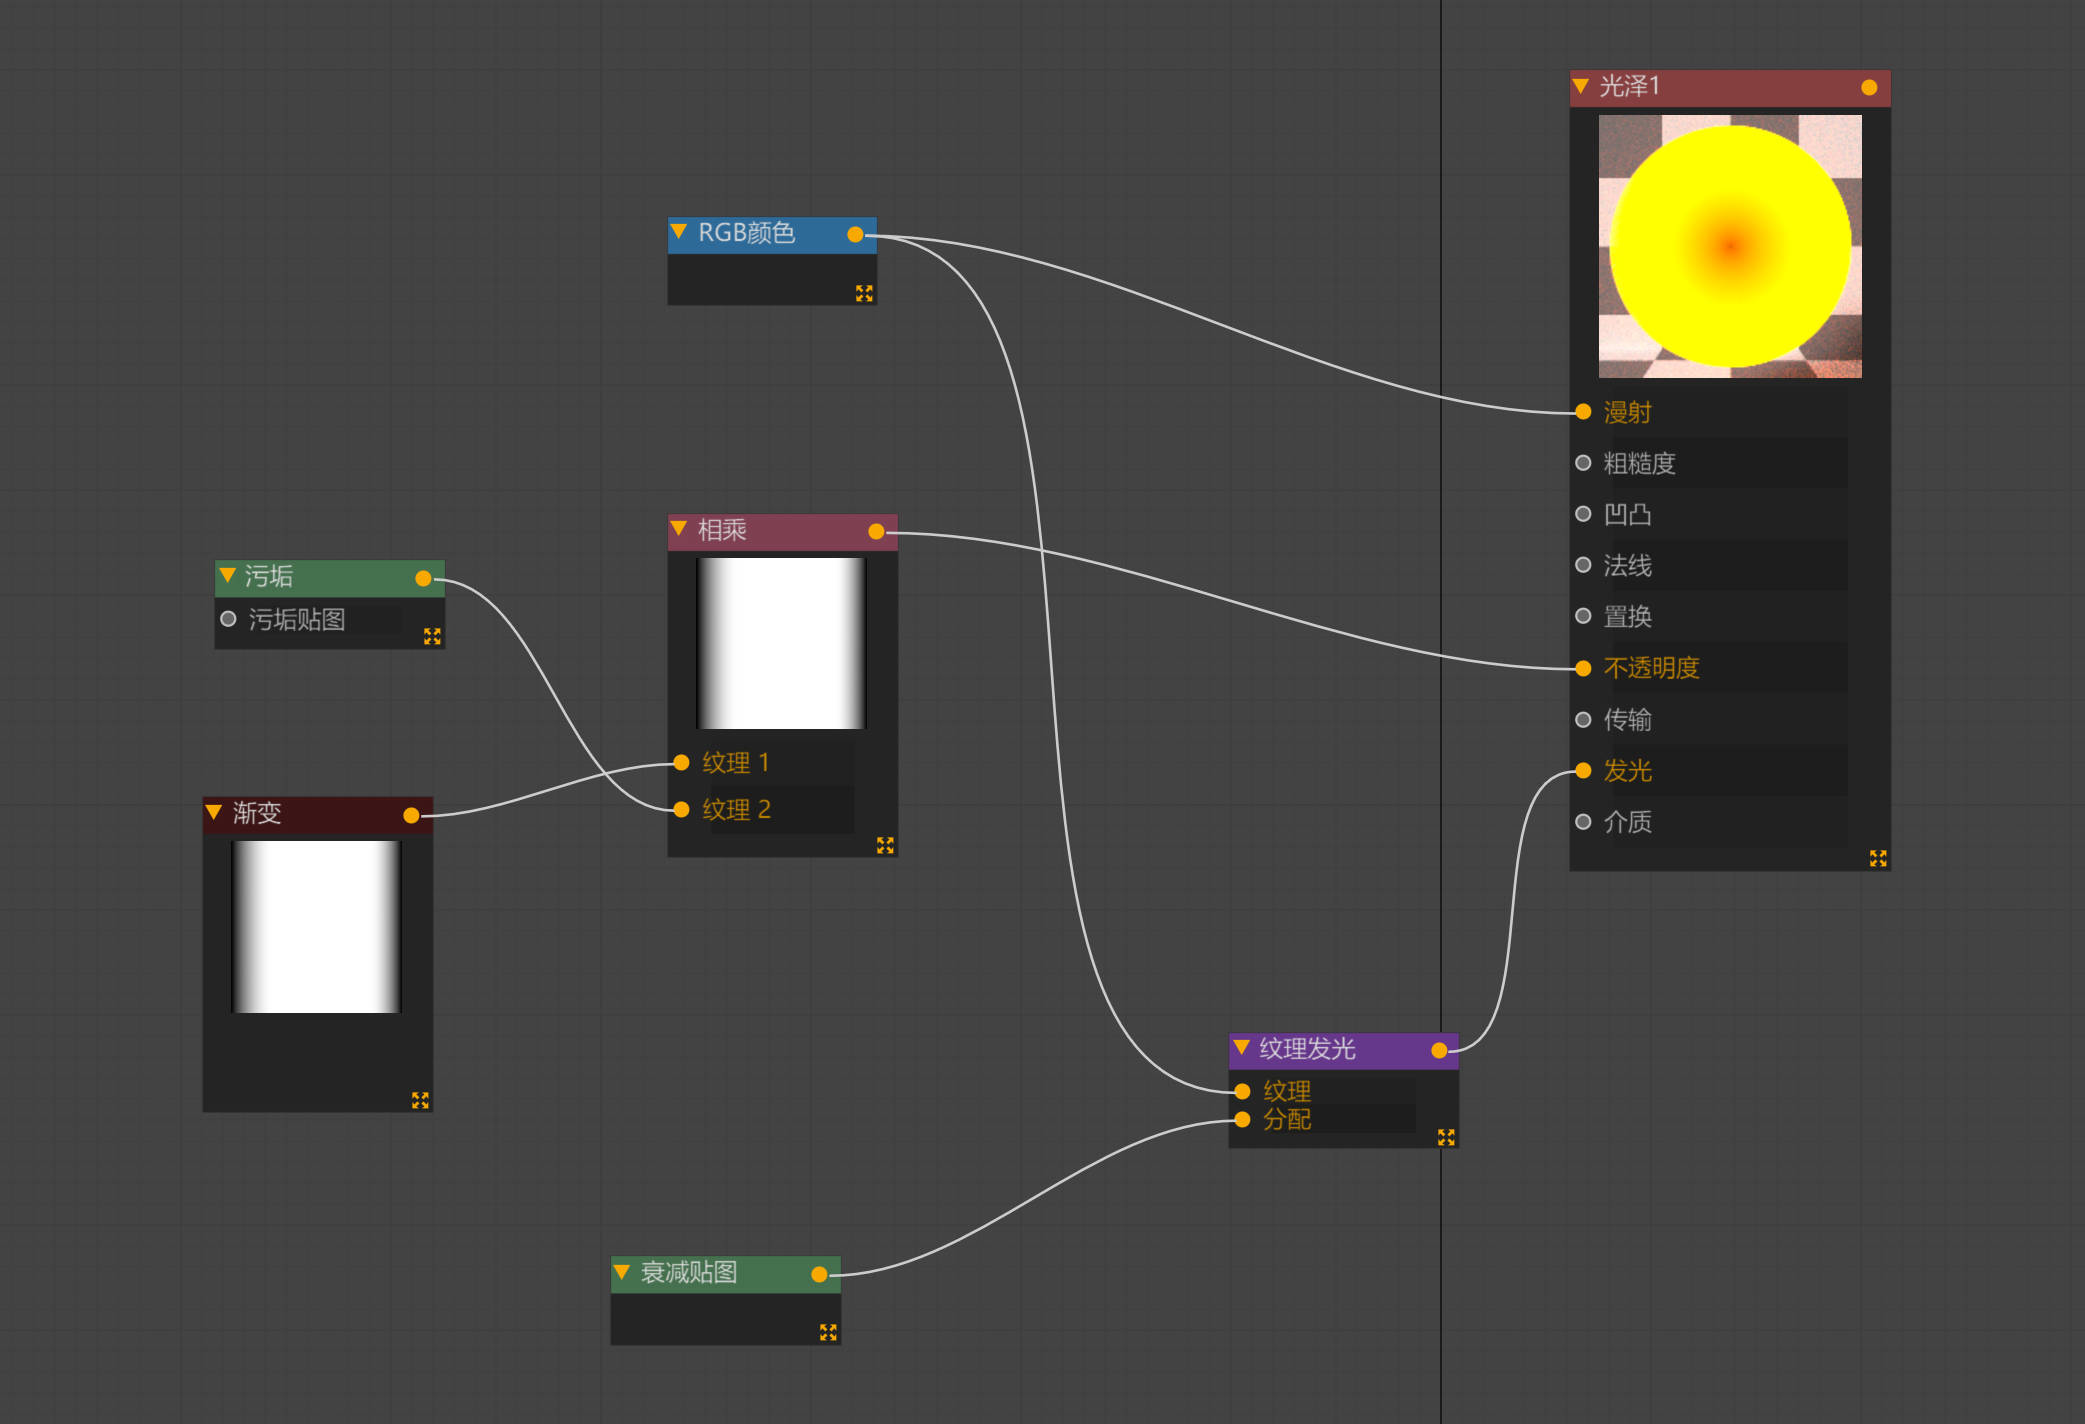The height and width of the screenshot is (1424, 2085).
Task: Click the 粗糙度 roughness input pin
Action: pyautogui.click(x=1583, y=463)
